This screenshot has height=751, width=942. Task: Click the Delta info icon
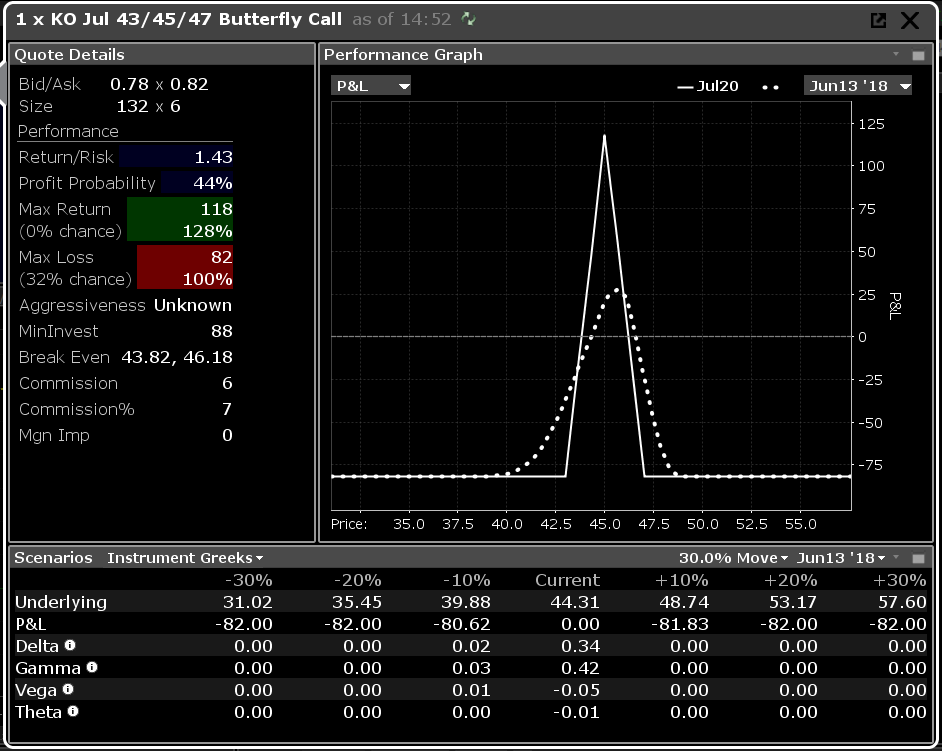70,646
